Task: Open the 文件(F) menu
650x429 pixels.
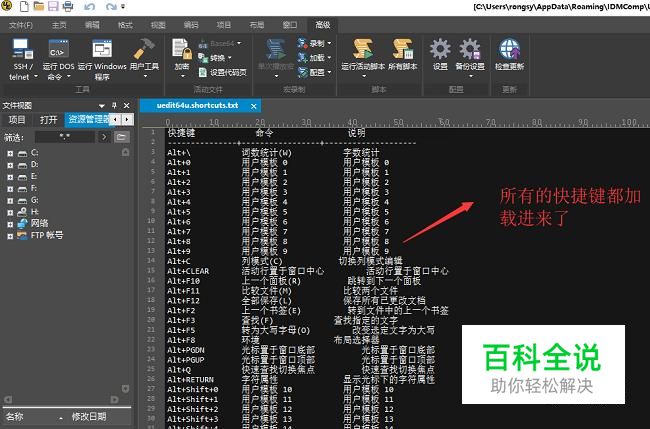Action: 21,25
